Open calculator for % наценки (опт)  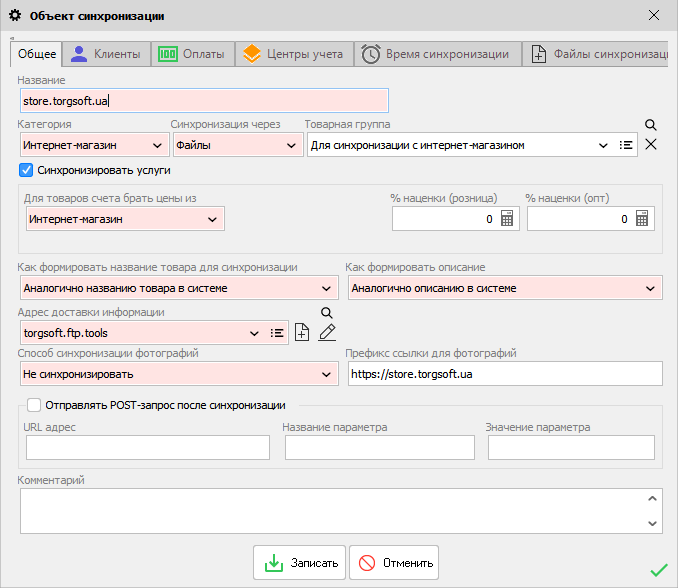pyautogui.click(x=642, y=219)
